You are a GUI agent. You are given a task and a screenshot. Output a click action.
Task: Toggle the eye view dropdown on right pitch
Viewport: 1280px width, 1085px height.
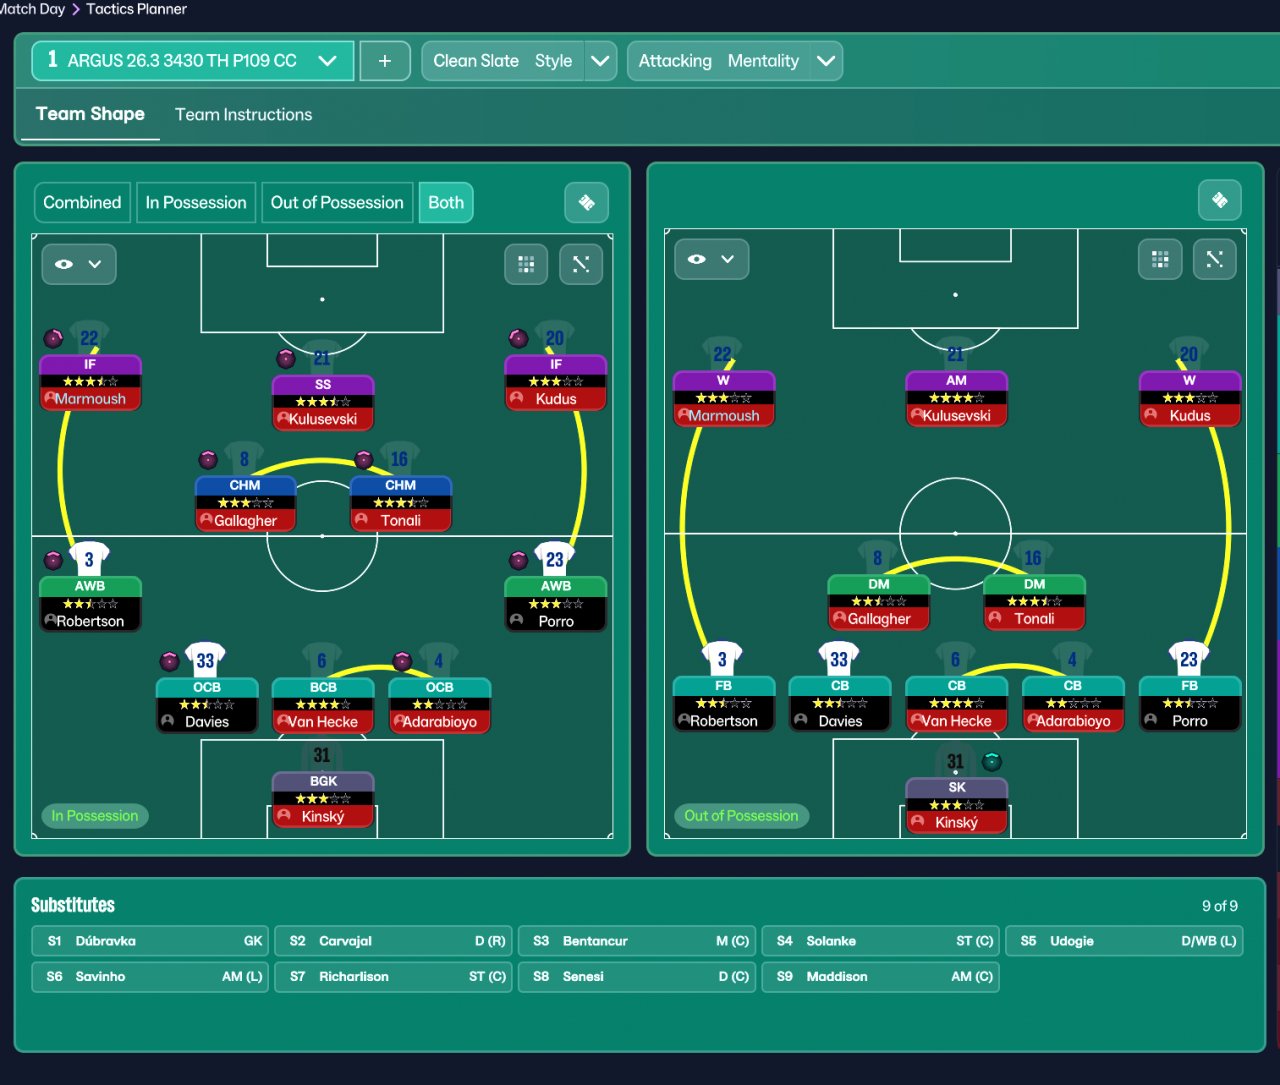[712, 259]
